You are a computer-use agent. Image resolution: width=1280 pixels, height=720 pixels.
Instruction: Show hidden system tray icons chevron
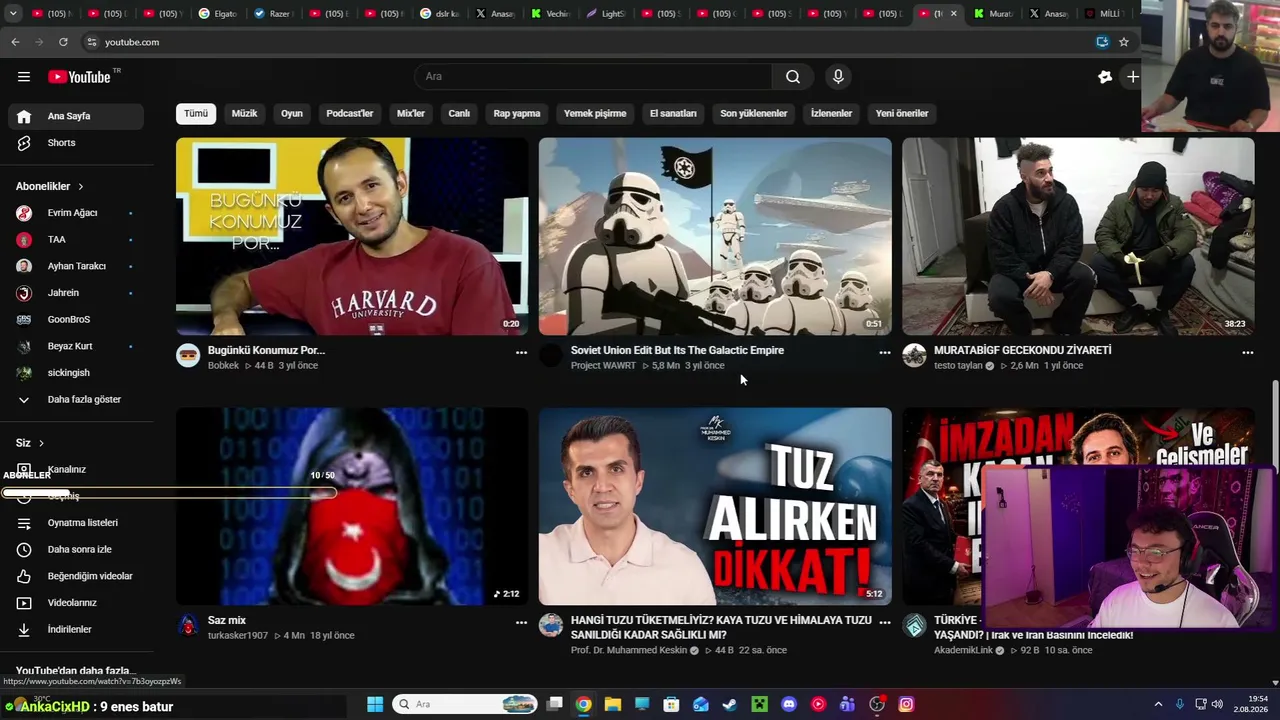[x=1160, y=704]
